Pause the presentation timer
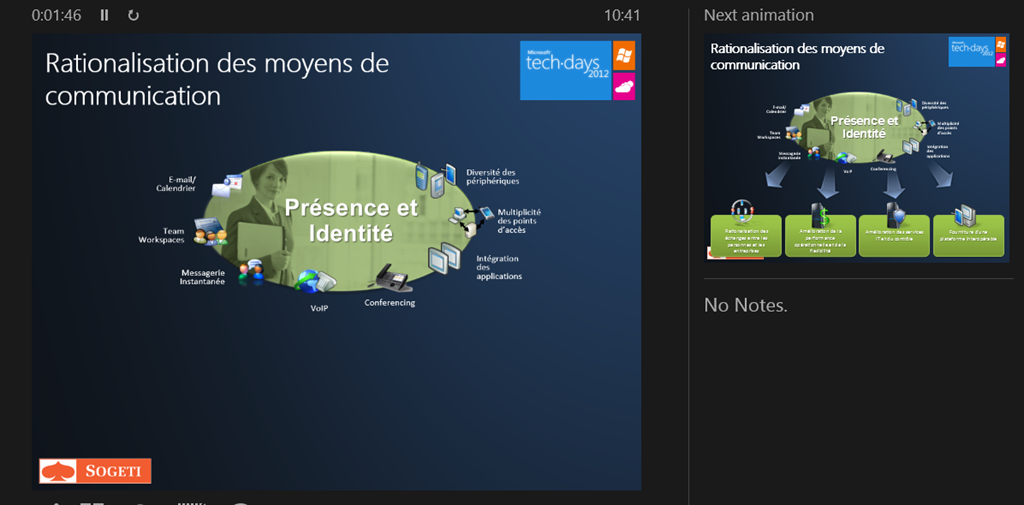The height and width of the screenshot is (505, 1024). (104, 15)
